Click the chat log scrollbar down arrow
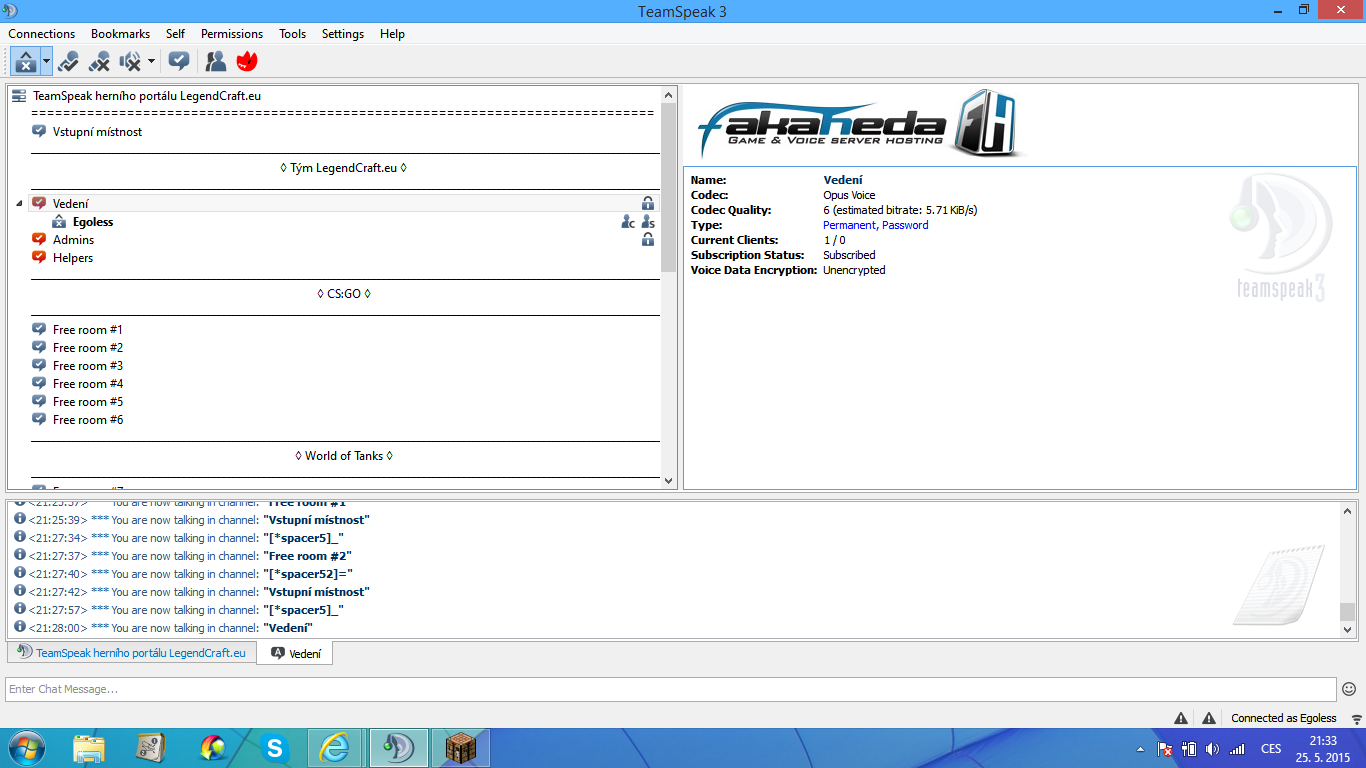This screenshot has height=768, width=1366. 1347,630
